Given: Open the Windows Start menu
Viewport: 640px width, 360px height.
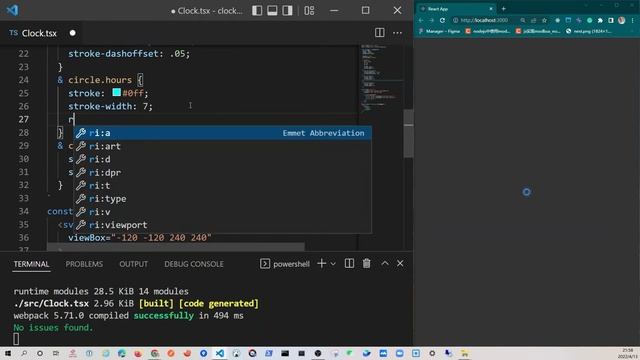Looking at the screenshot, I should pos(7,353).
